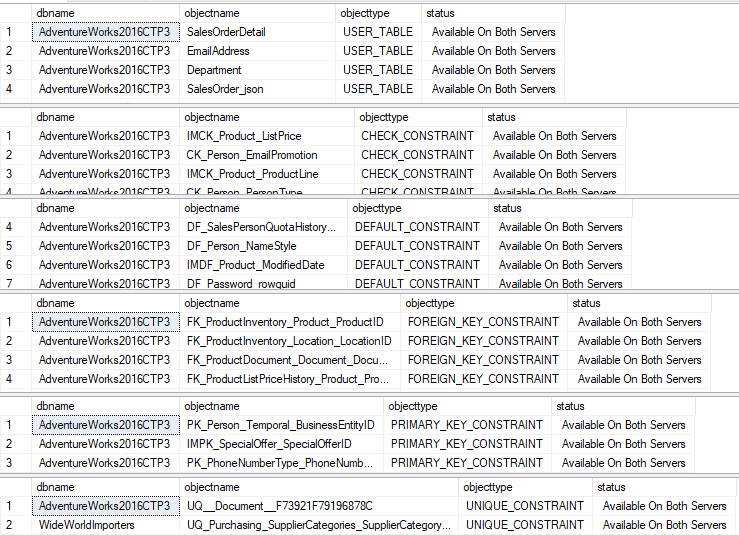Image resolution: width=739 pixels, height=535 pixels.
Task: Click the status header in the UNIQUE_CONSTRAINT grid
Action: (665, 487)
